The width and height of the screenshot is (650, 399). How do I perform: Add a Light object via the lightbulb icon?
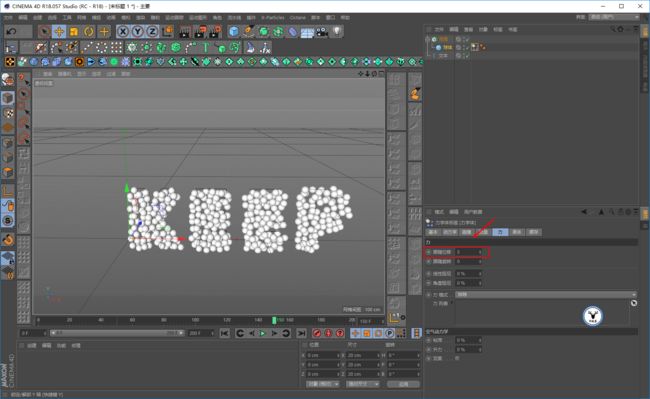[337, 31]
